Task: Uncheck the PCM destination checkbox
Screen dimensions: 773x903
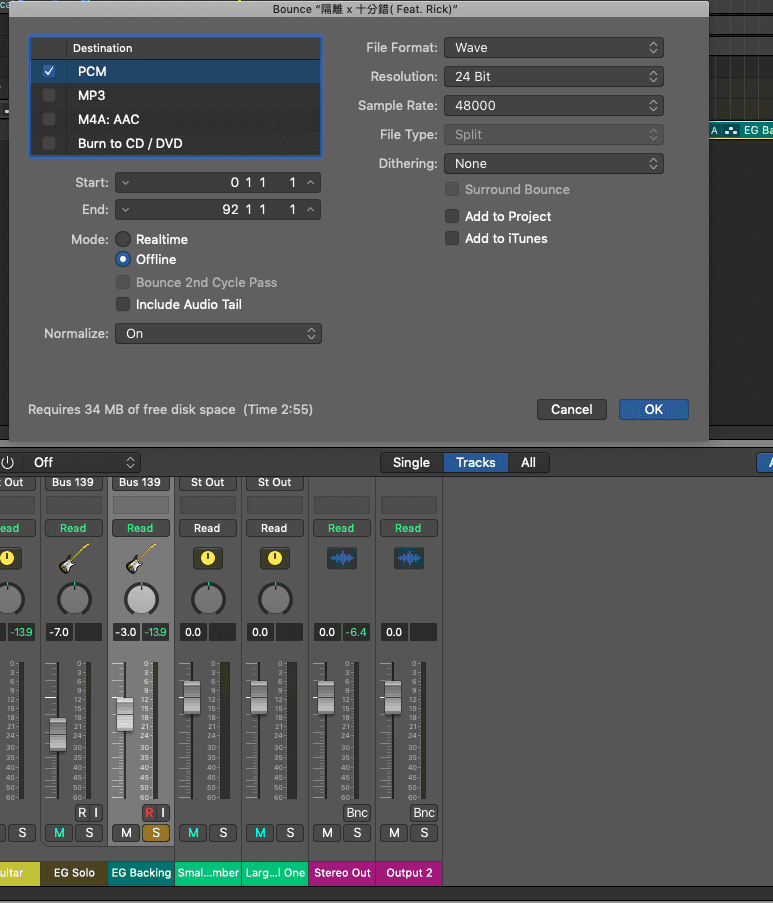Action: [x=49, y=71]
